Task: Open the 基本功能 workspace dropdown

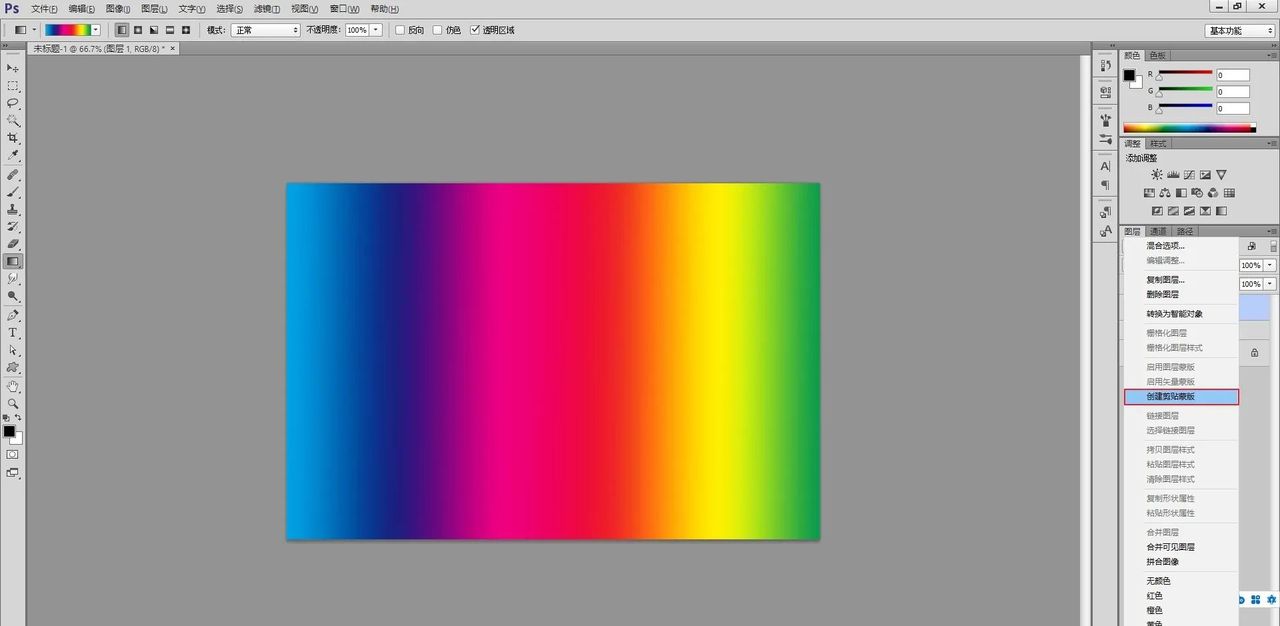Action: 1239,30
